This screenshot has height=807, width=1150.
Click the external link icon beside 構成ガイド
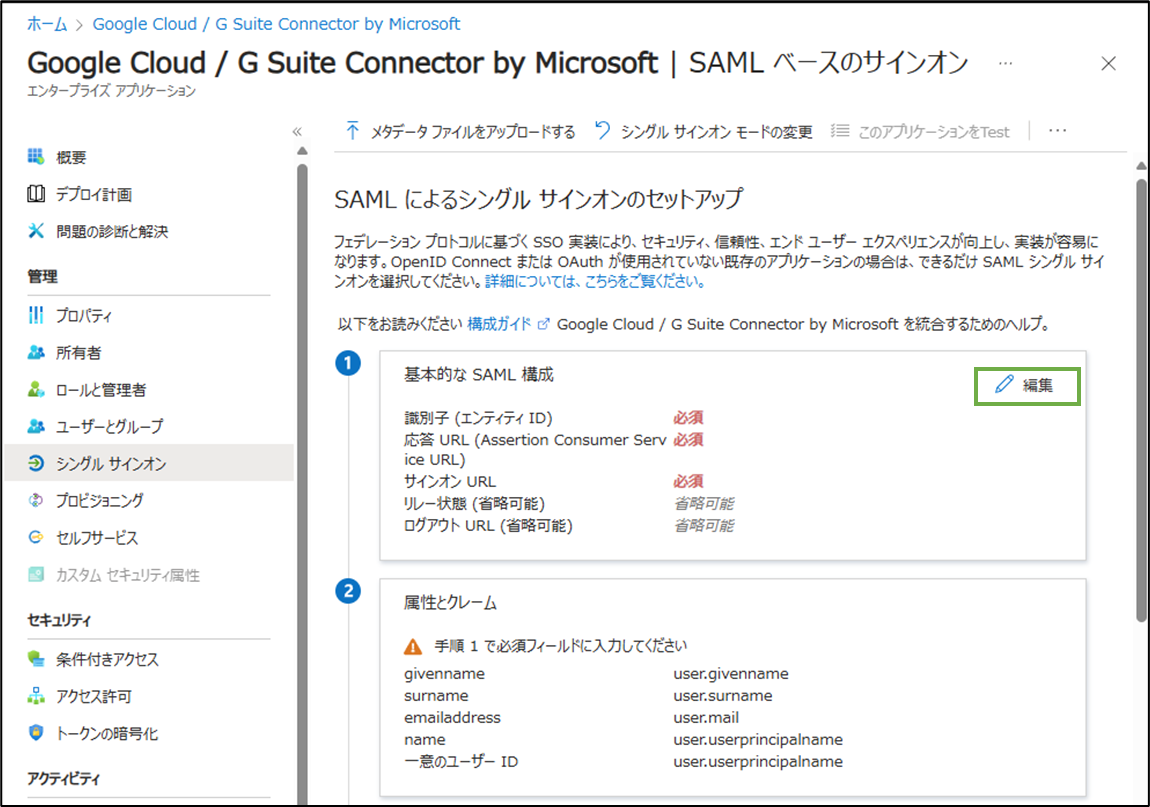[543, 324]
